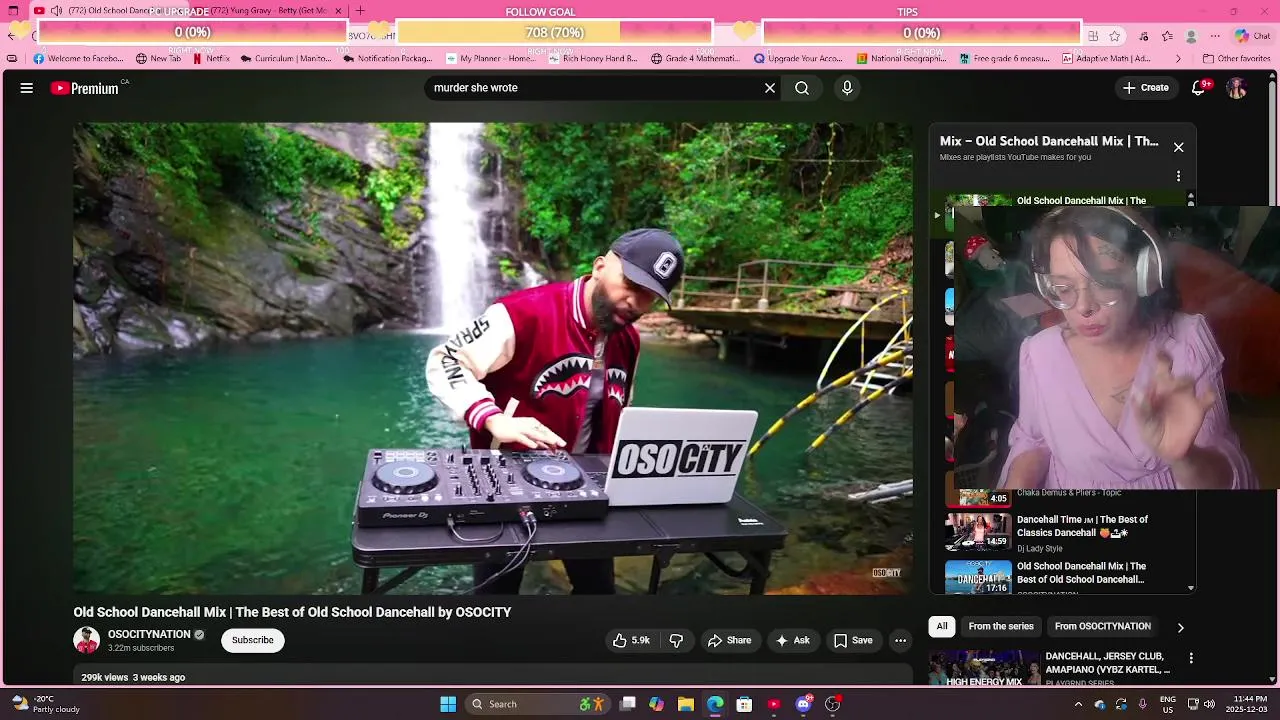Select the All filter chip
This screenshot has width=1280, height=720.
(942, 626)
